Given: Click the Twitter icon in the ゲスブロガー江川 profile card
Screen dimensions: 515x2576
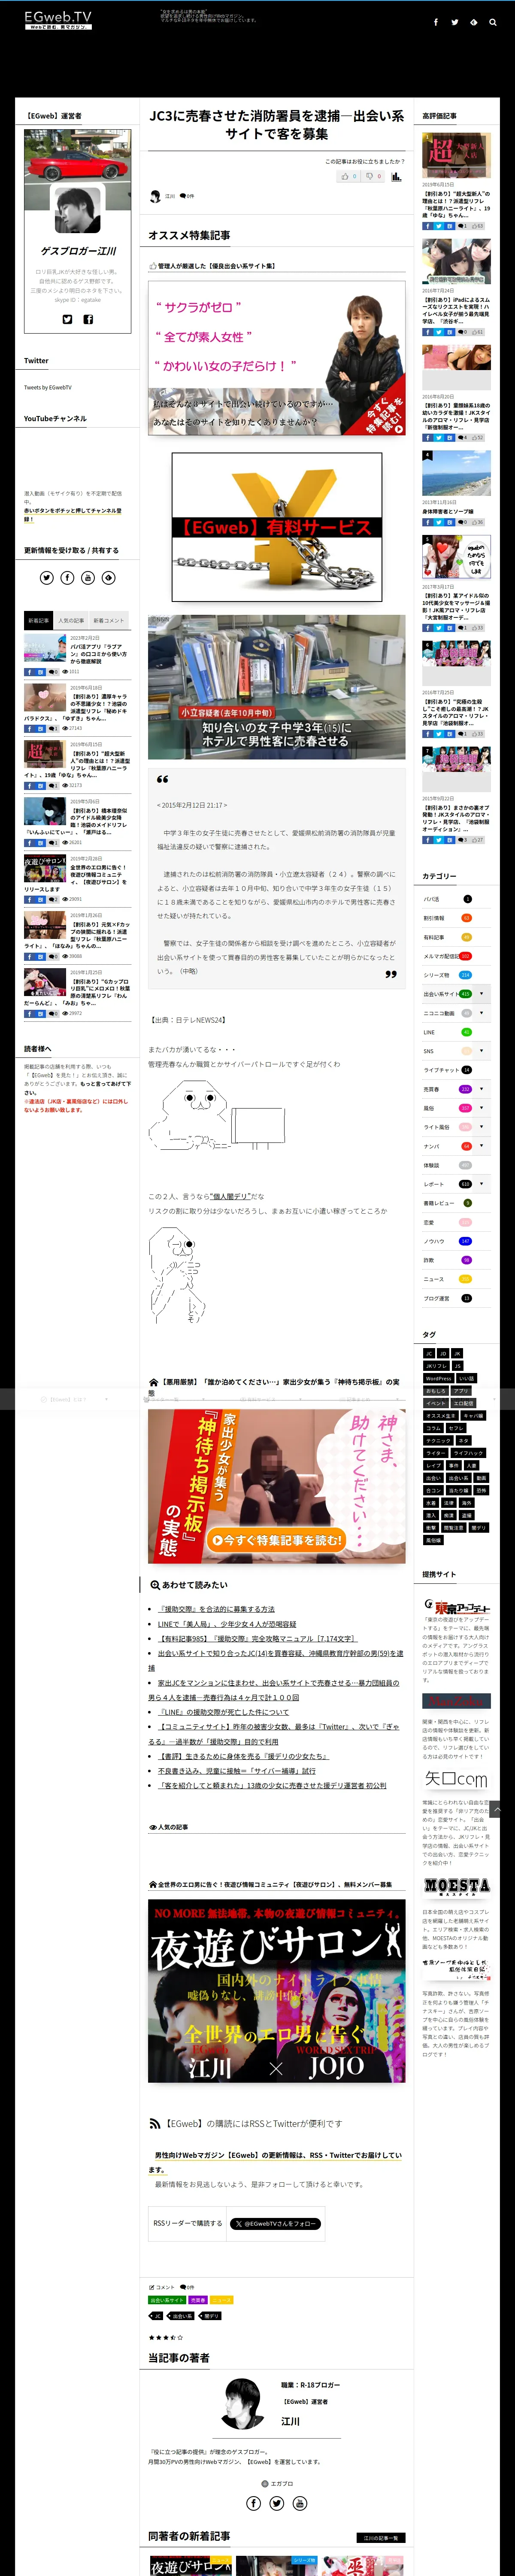Looking at the screenshot, I should [67, 319].
